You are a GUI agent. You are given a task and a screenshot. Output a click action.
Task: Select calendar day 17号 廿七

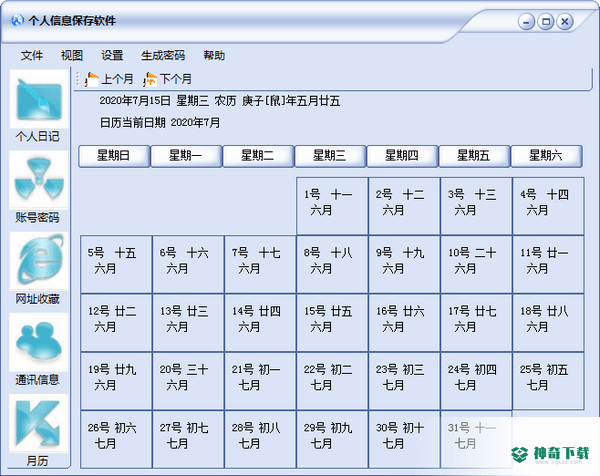(476, 323)
